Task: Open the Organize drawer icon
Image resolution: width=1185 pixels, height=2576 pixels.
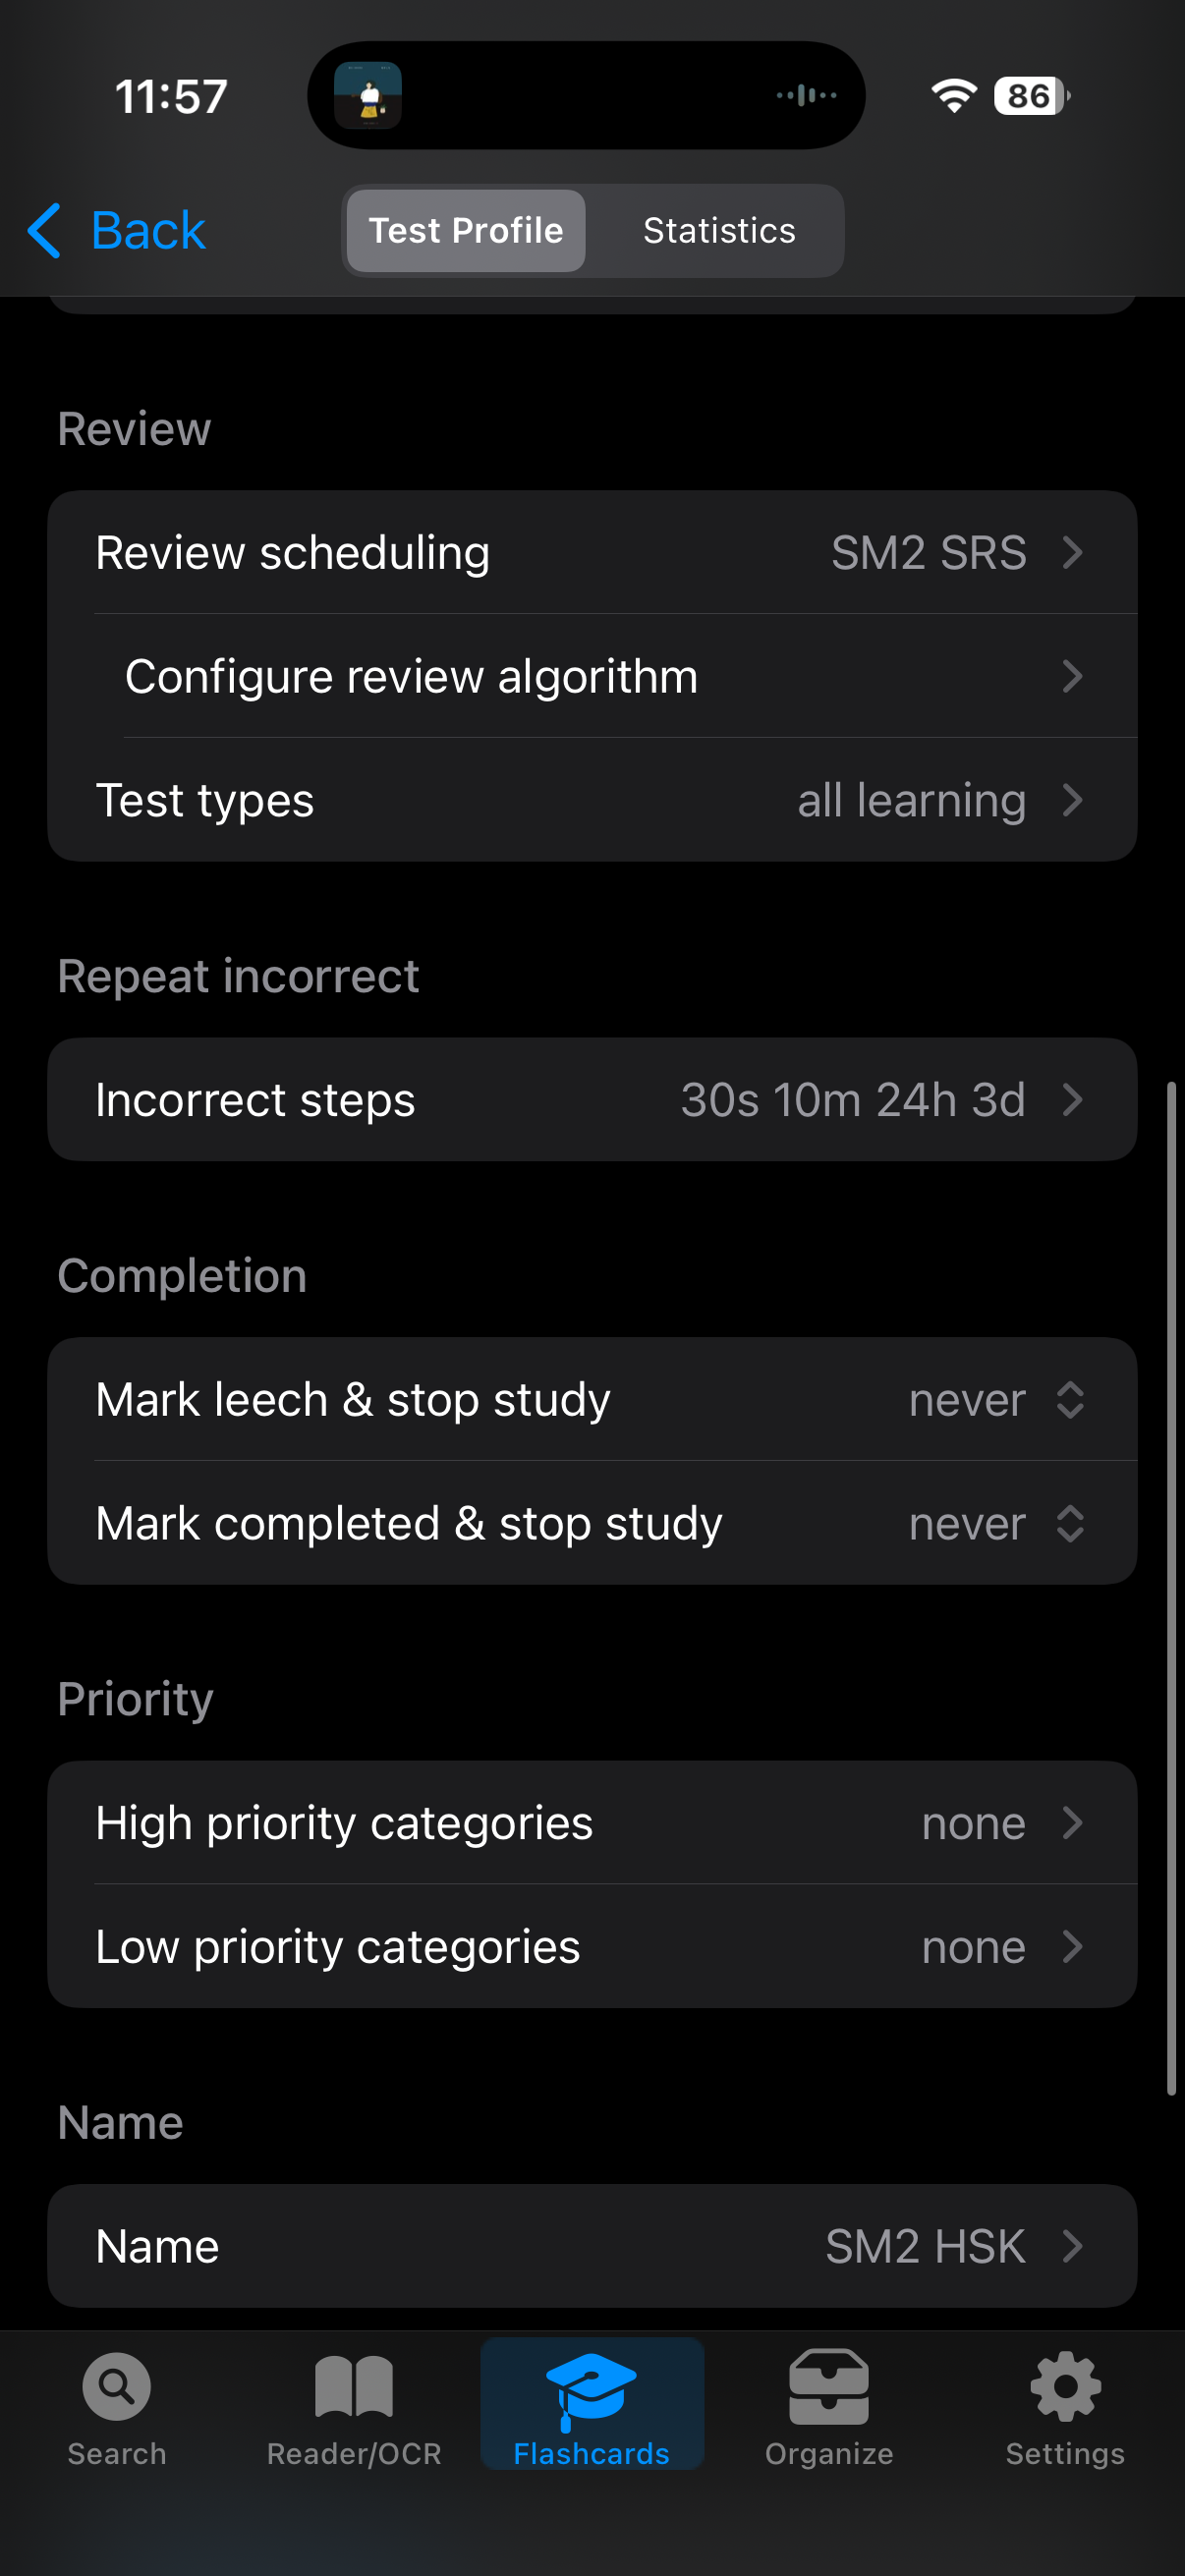Action: click(x=828, y=2386)
